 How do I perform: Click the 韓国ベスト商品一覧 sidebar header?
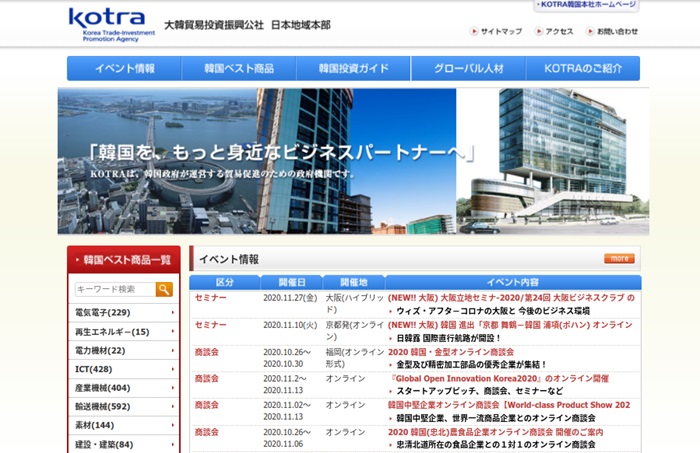[x=124, y=259]
